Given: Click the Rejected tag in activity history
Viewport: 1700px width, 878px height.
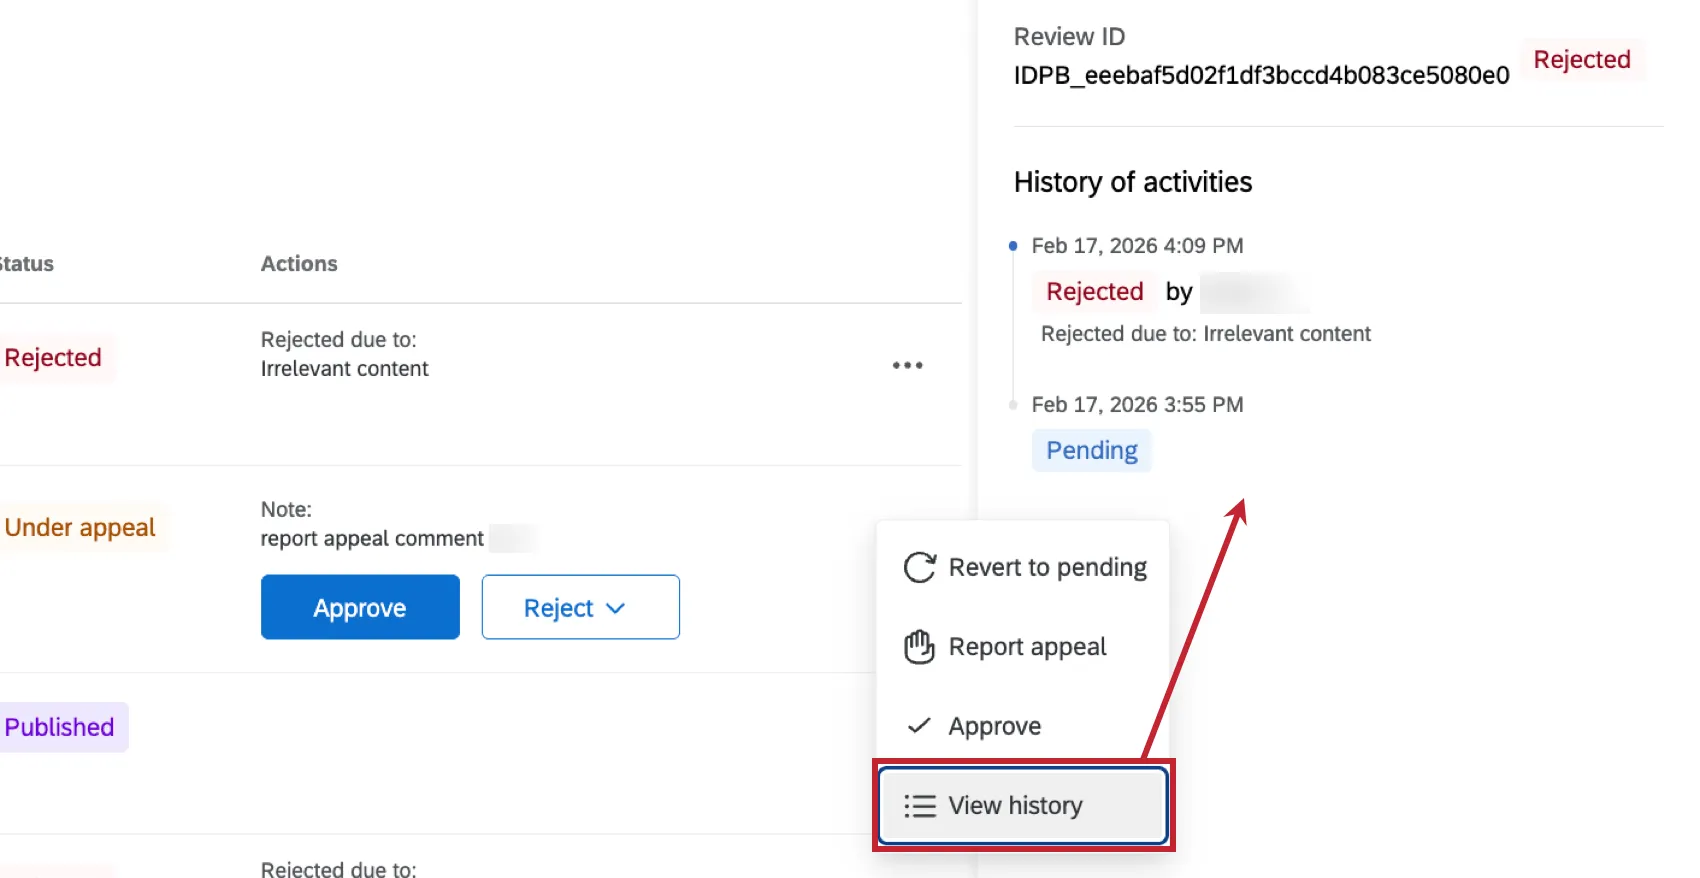Looking at the screenshot, I should (1094, 291).
